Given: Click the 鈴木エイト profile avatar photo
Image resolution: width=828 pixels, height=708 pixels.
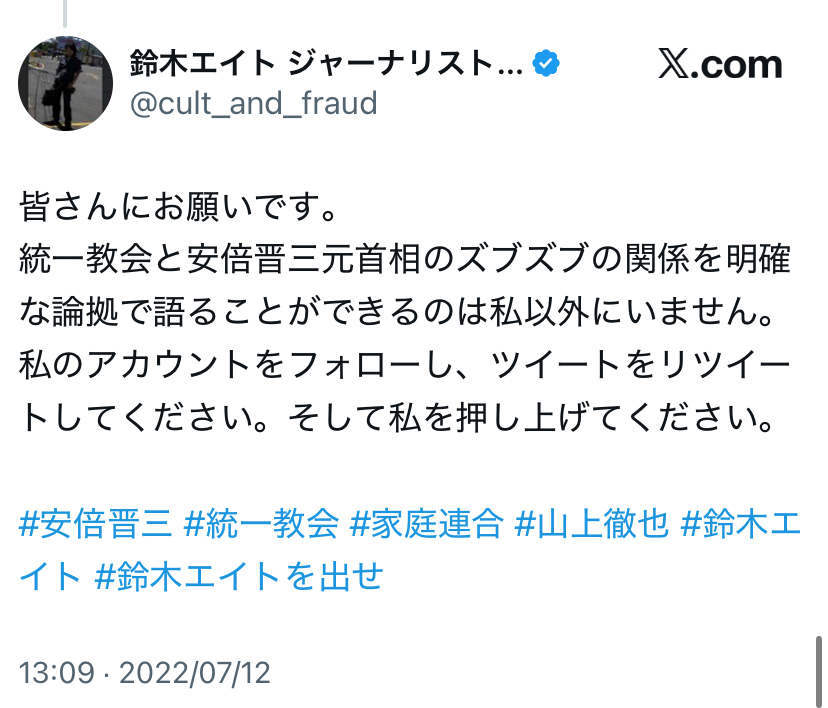Looking at the screenshot, I should (x=66, y=84).
